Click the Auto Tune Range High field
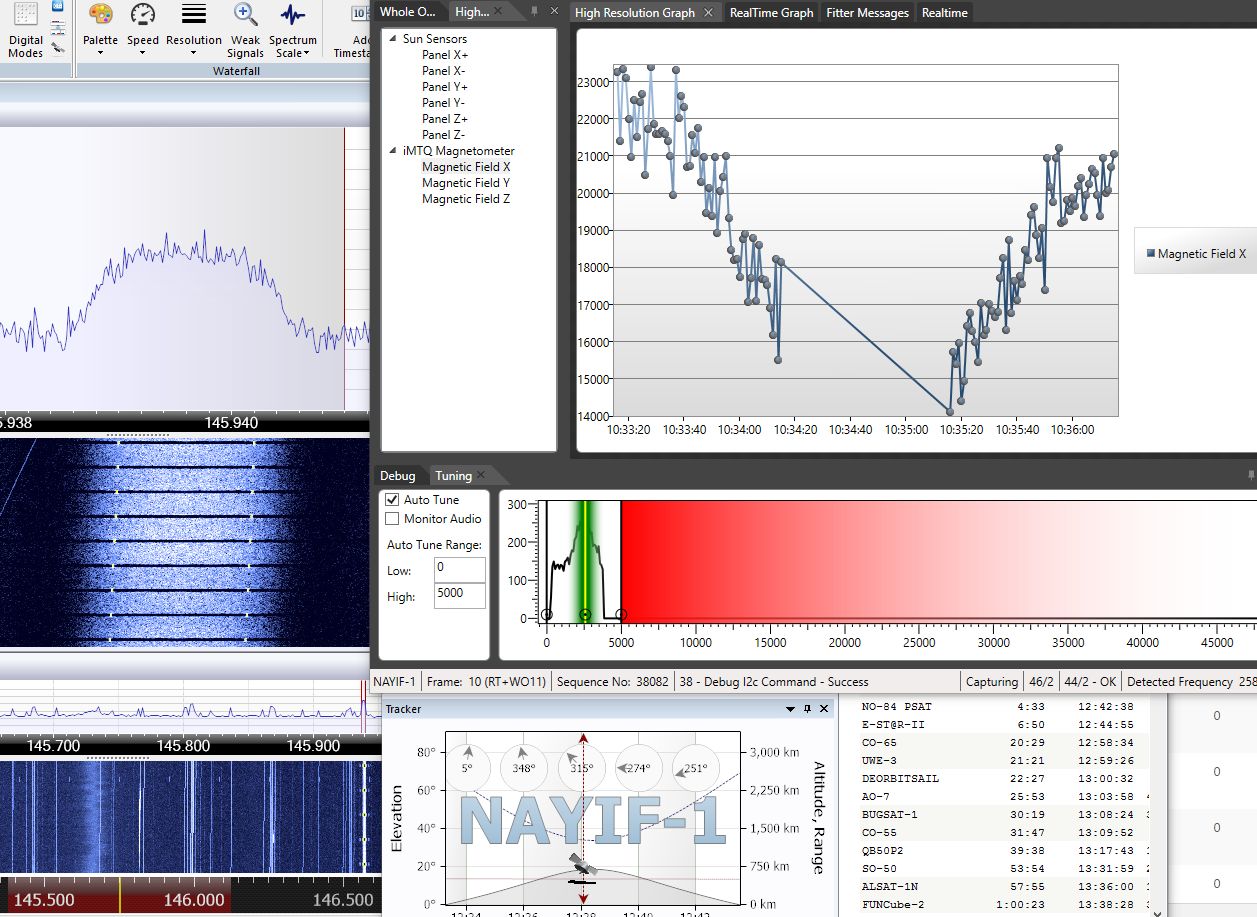 459,596
